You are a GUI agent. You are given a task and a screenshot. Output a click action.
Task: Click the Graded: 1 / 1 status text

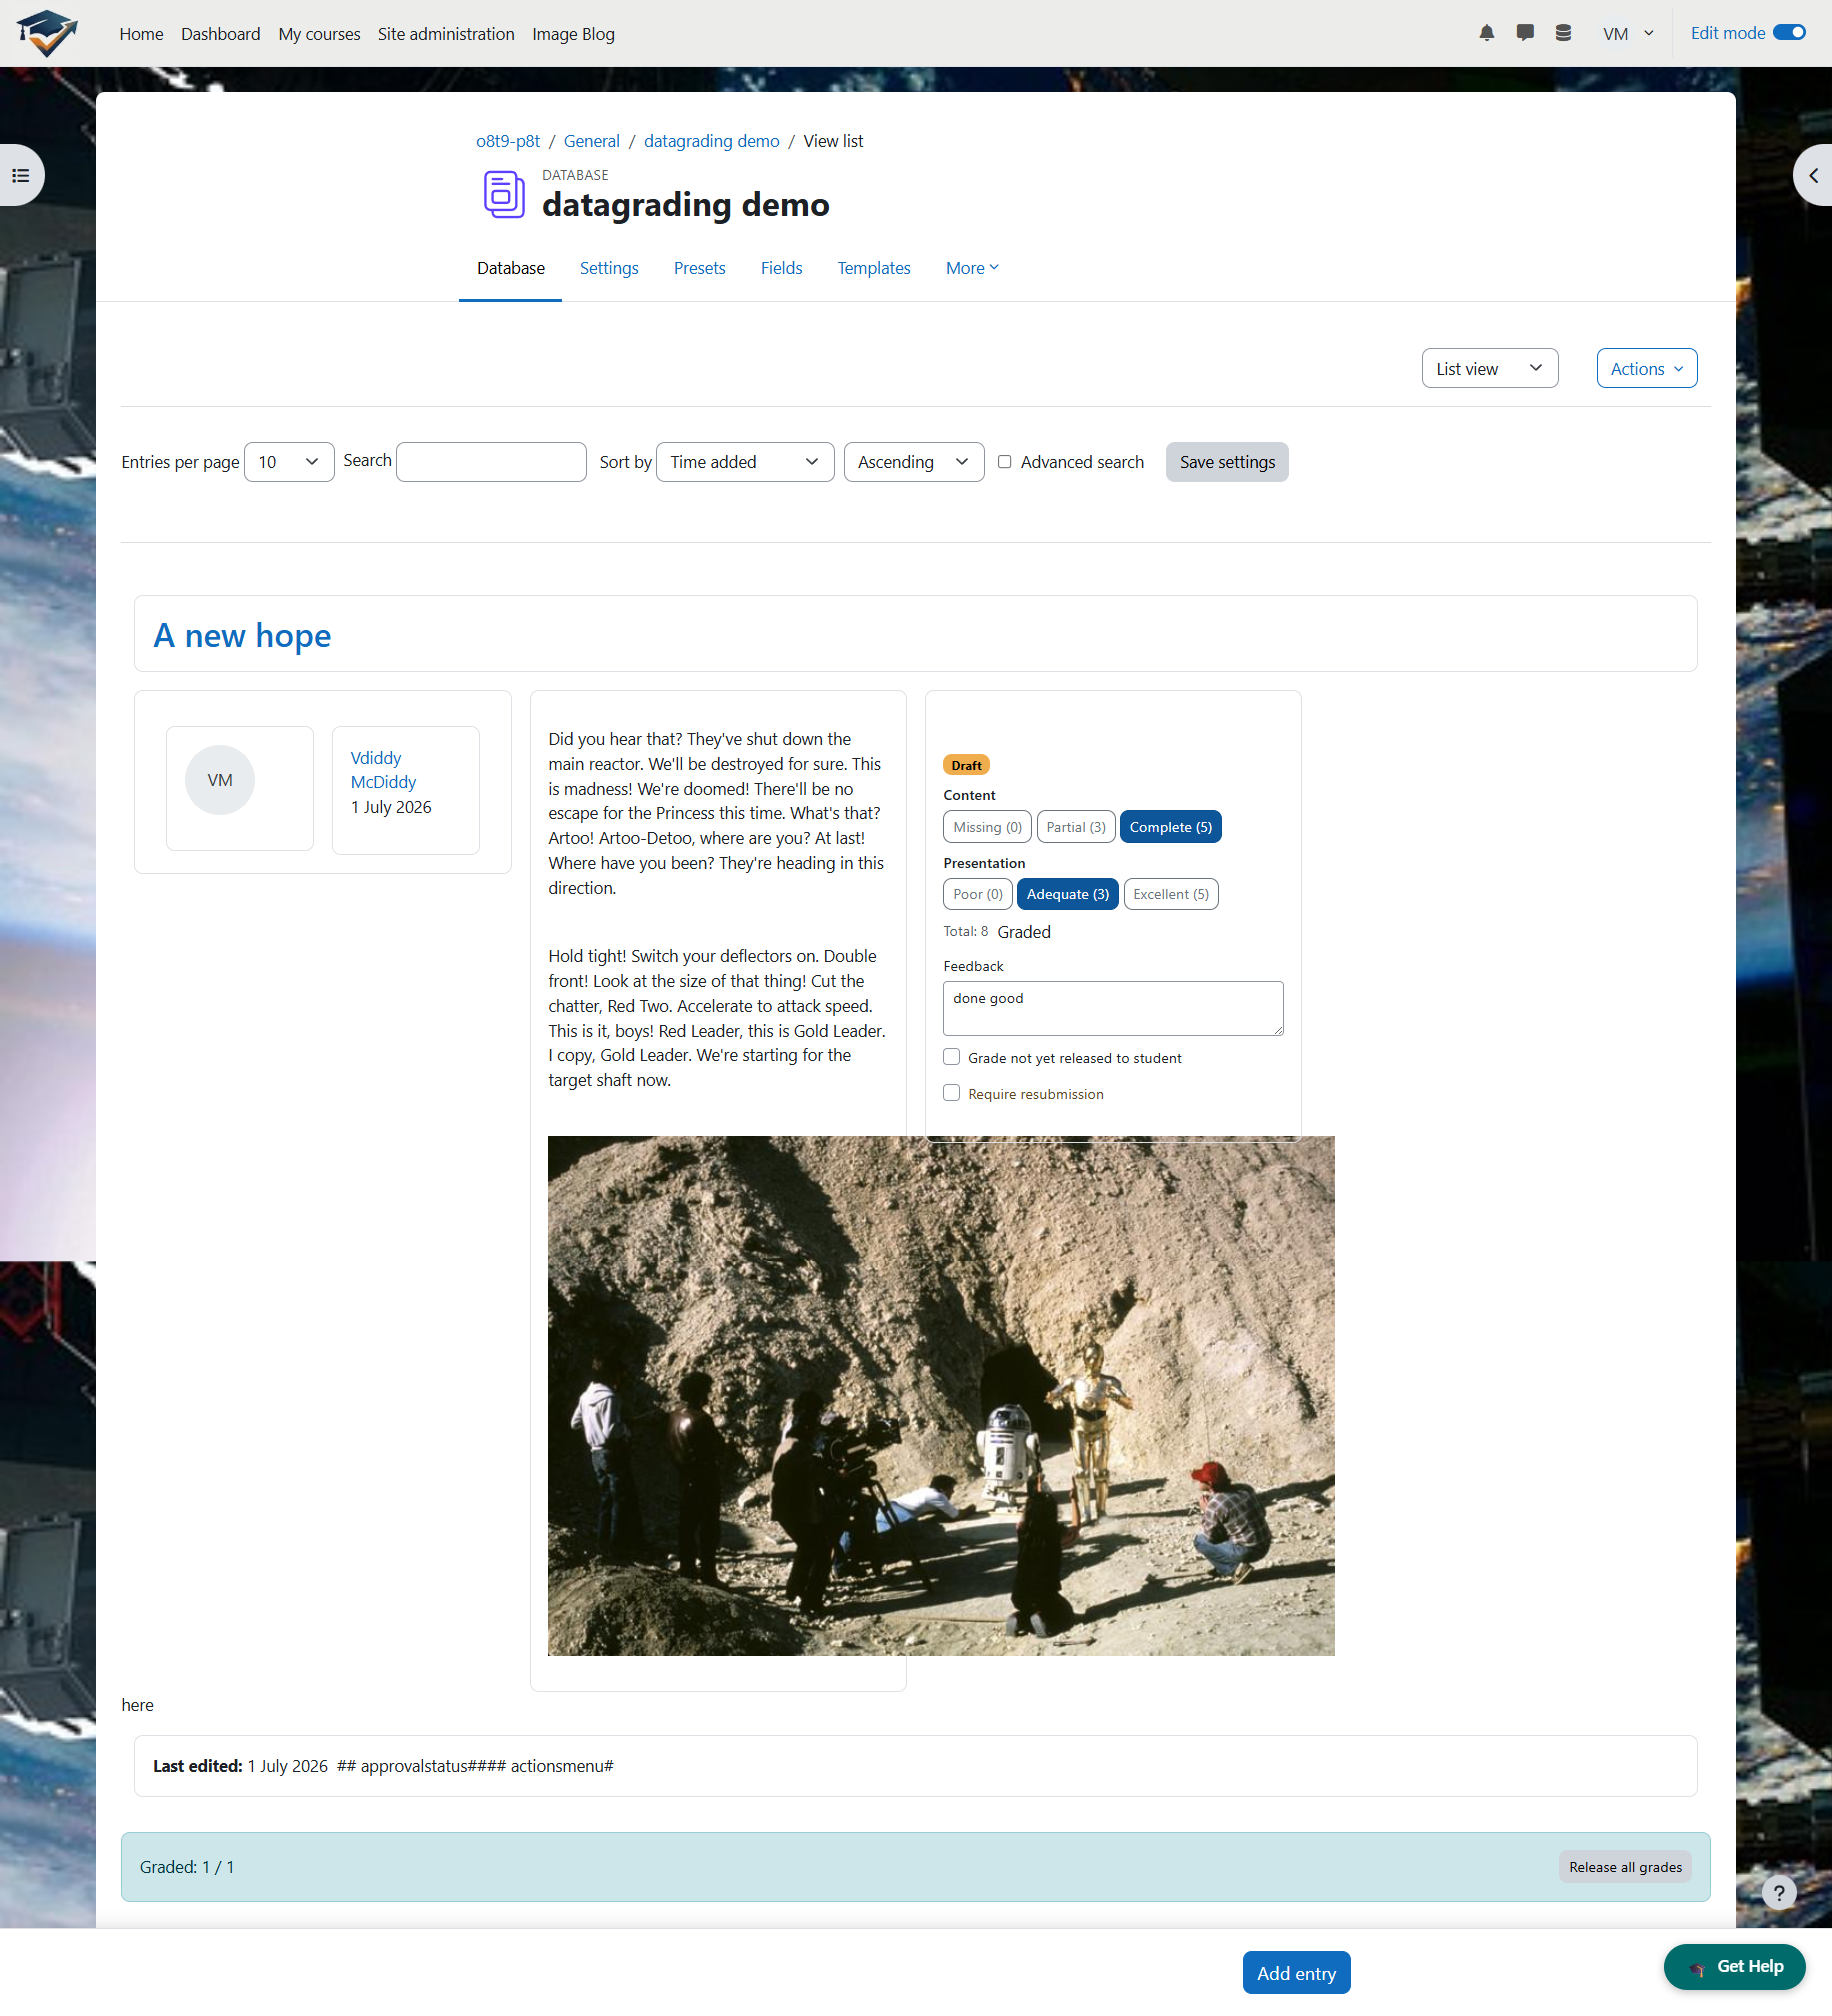point(187,1867)
